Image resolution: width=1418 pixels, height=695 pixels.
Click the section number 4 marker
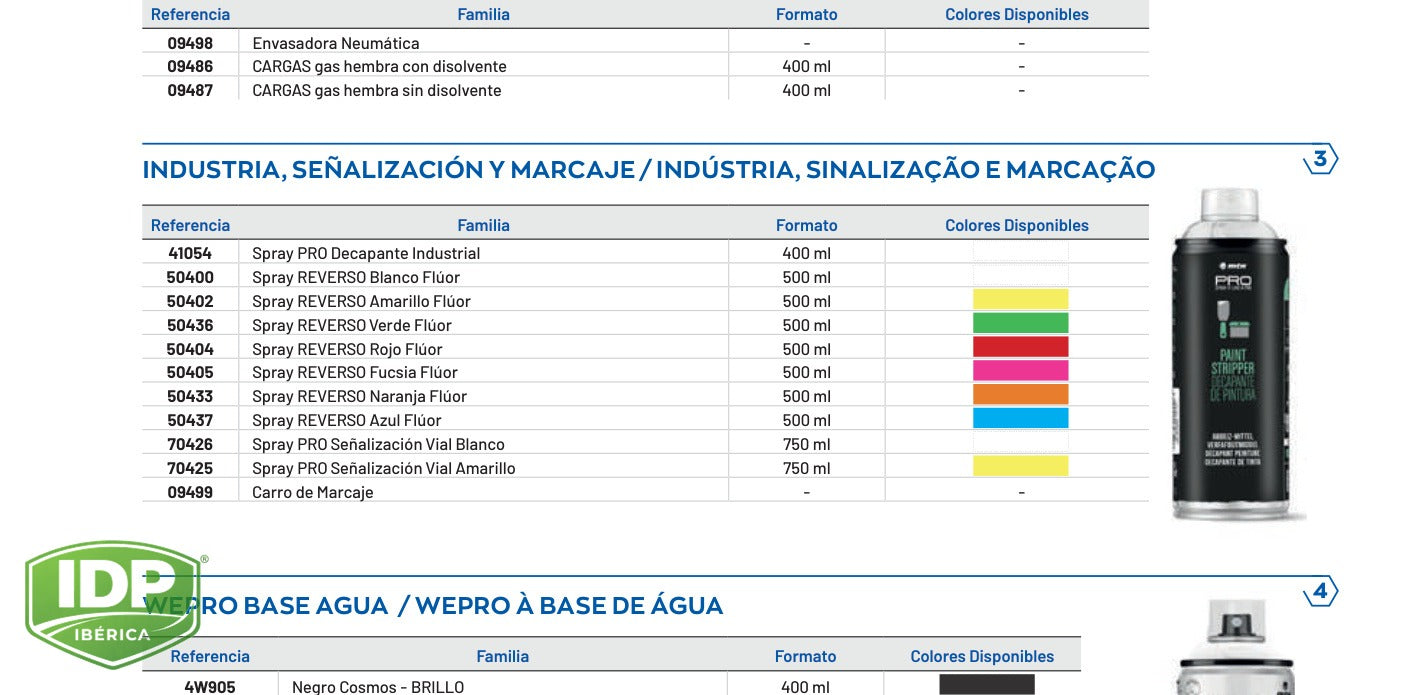click(x=1320, y=592)
